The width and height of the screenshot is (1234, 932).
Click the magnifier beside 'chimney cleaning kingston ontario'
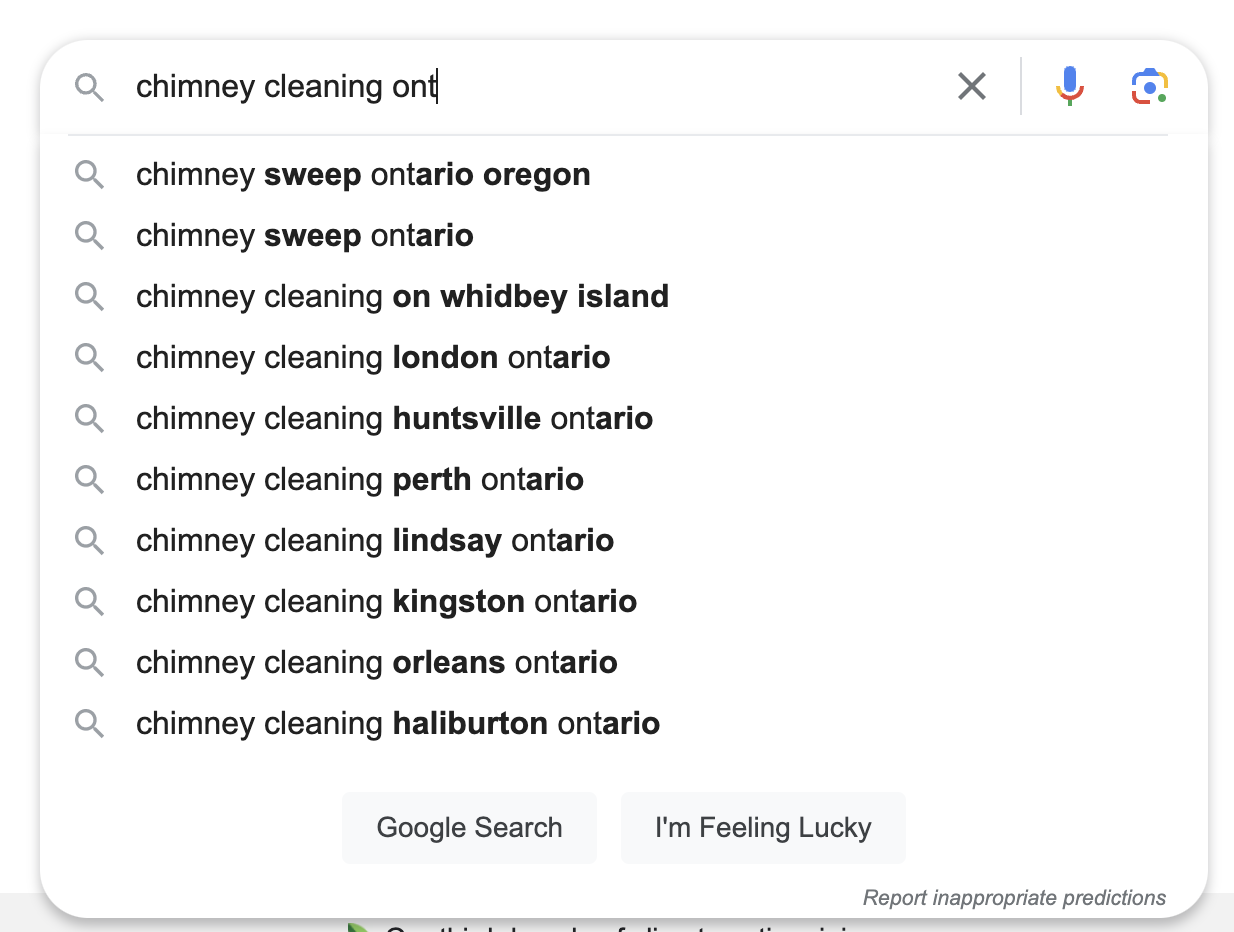[x=89, y=601]
